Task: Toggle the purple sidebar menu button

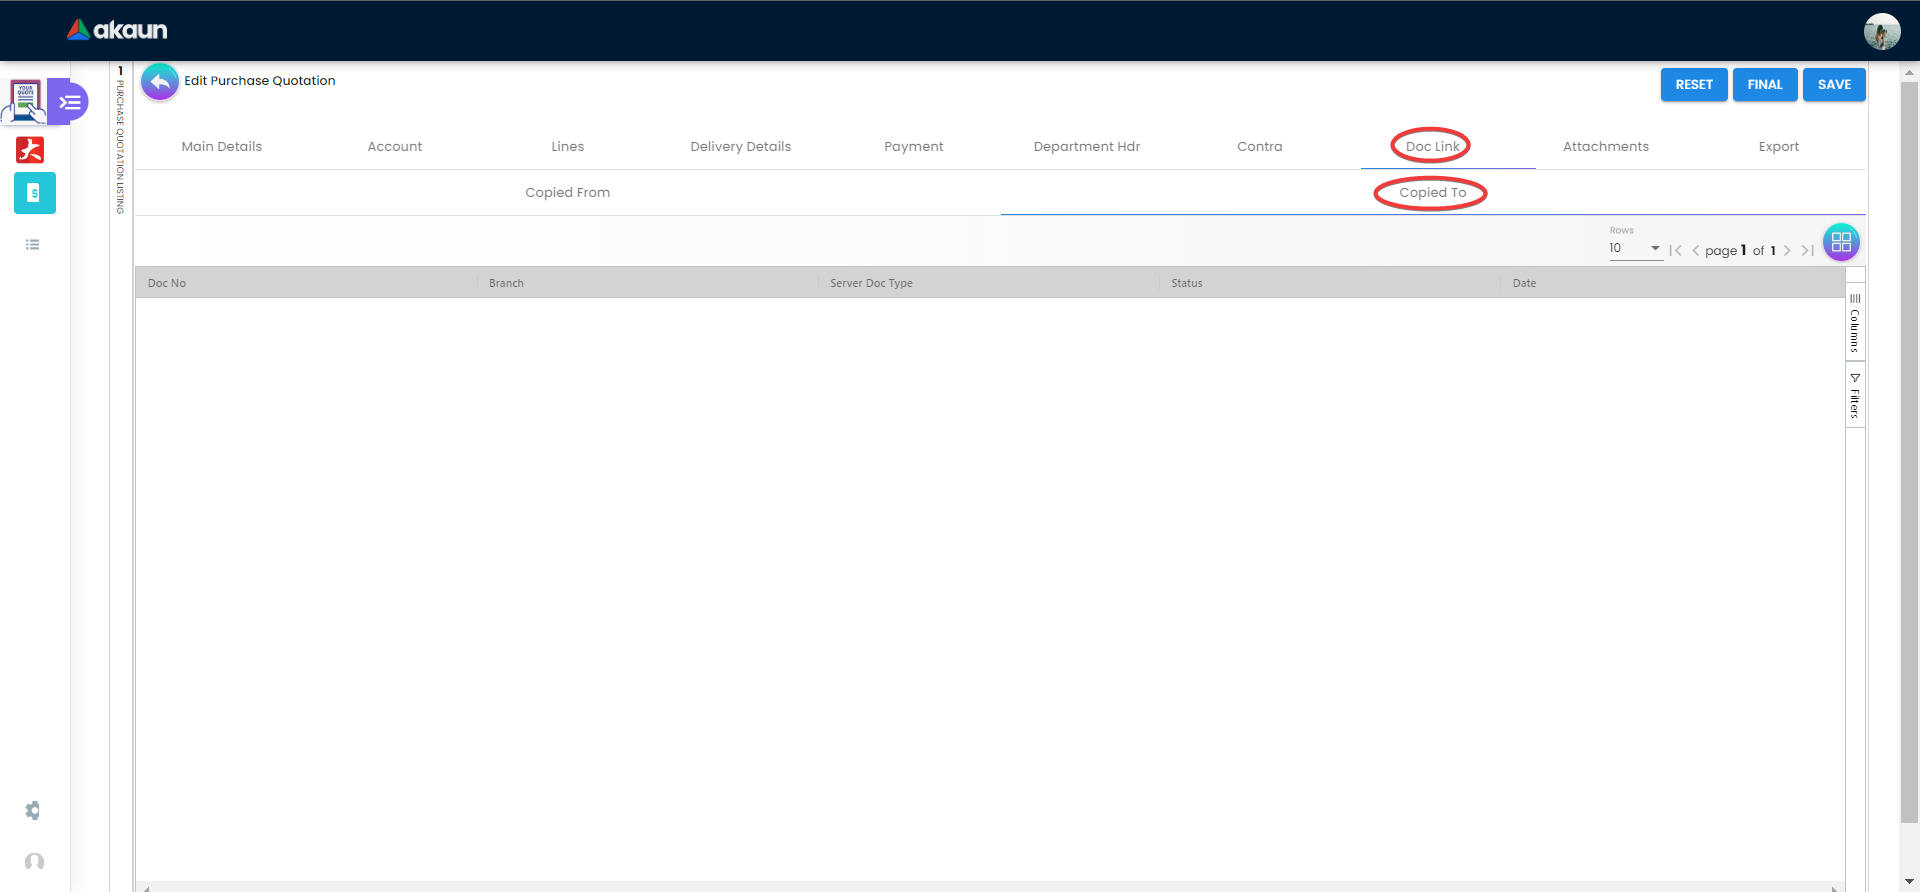Action: (x=69, y=102)
